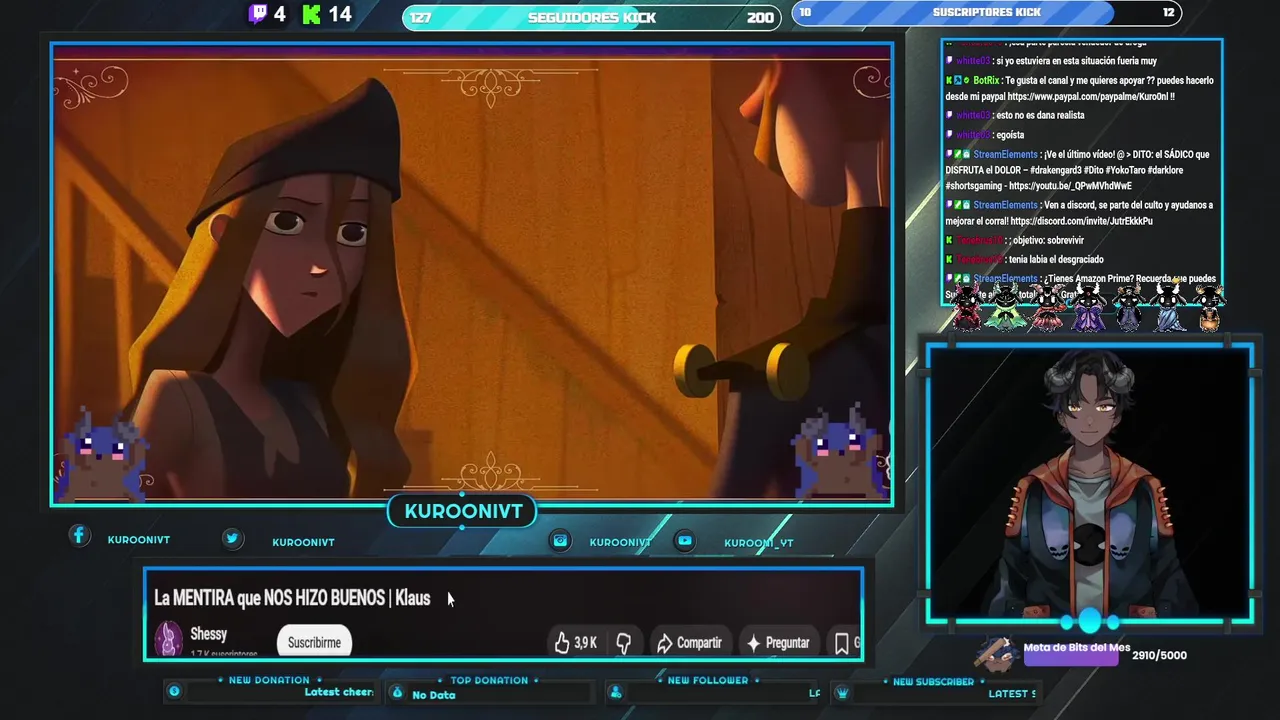
Task: Open Shessy's channel avatar
Action: (169, 638)
